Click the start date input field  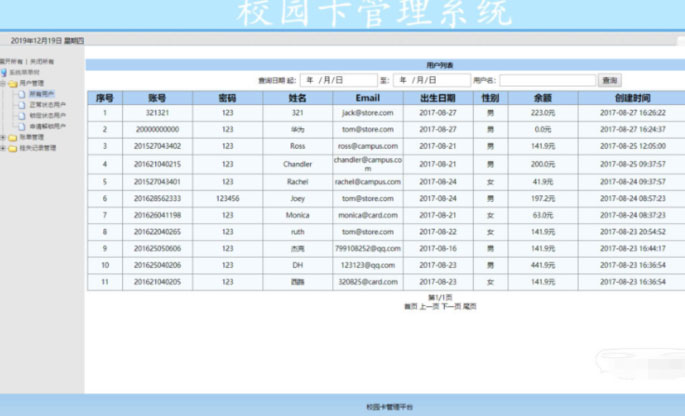[x=338, y=80]
